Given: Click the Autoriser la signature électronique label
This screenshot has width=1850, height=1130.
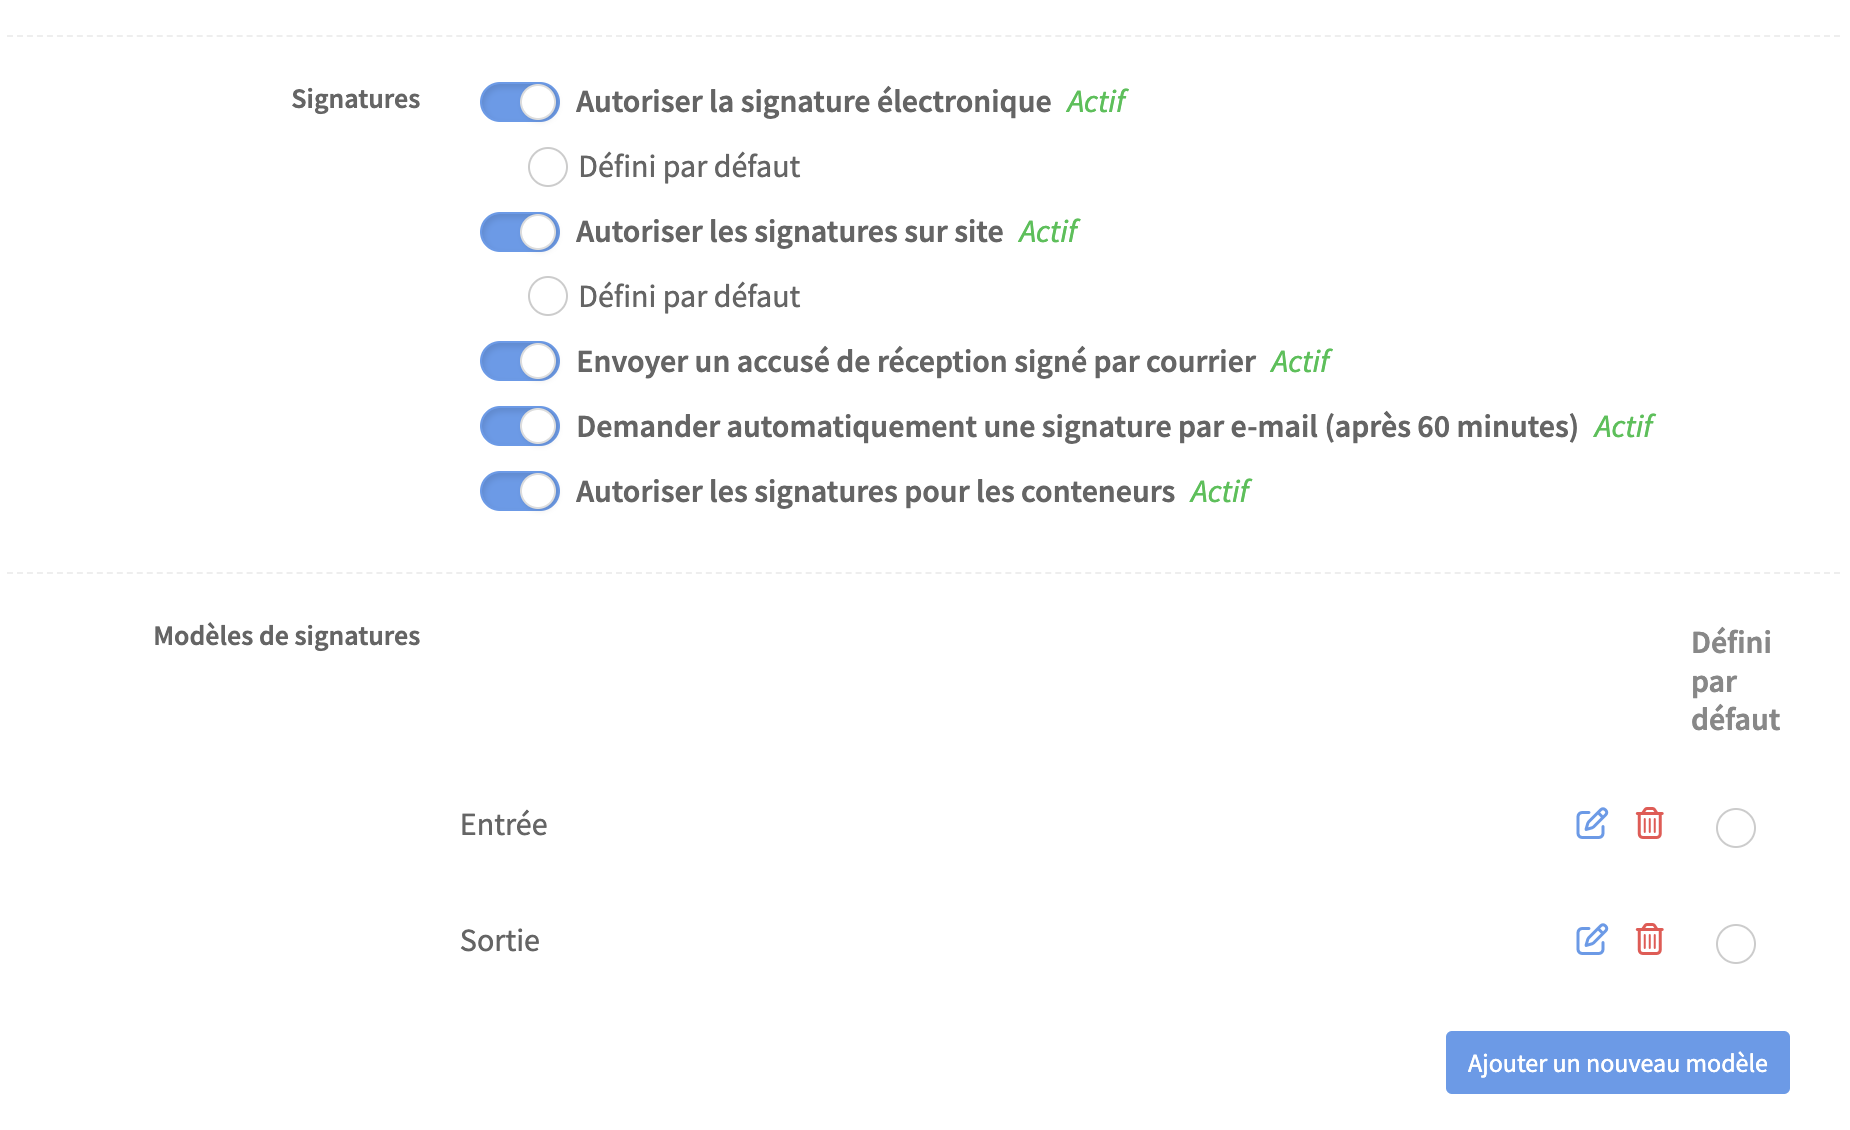Looking at the screenshot, I should coord(813,102).
